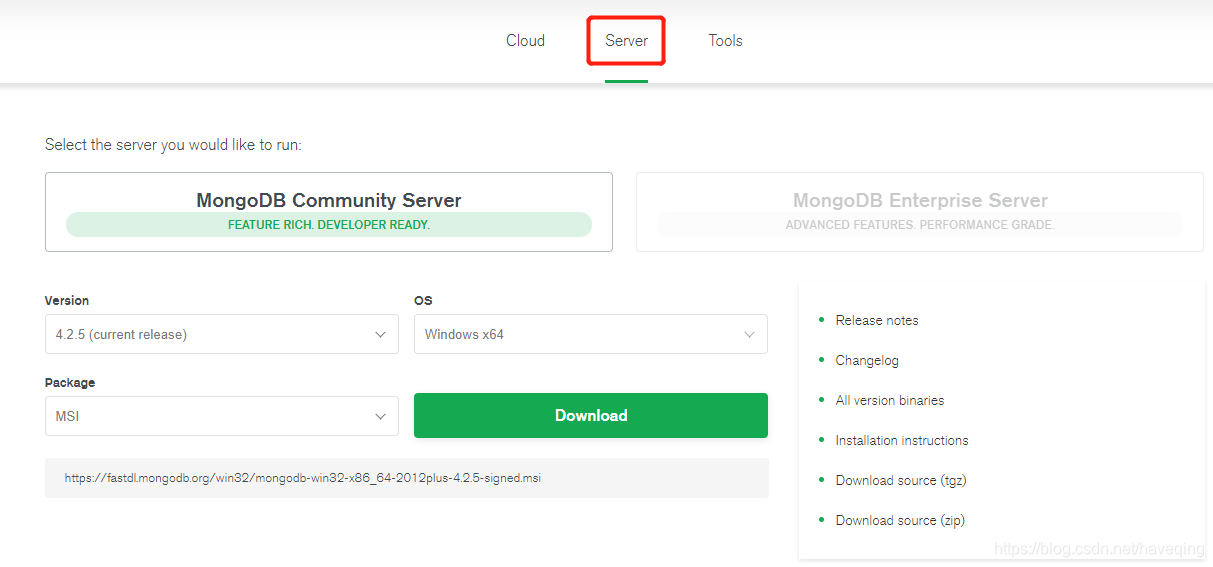Screen dimensions: 1213x567
Task: Open the All version binaries link
Action: tap(890, 400)
